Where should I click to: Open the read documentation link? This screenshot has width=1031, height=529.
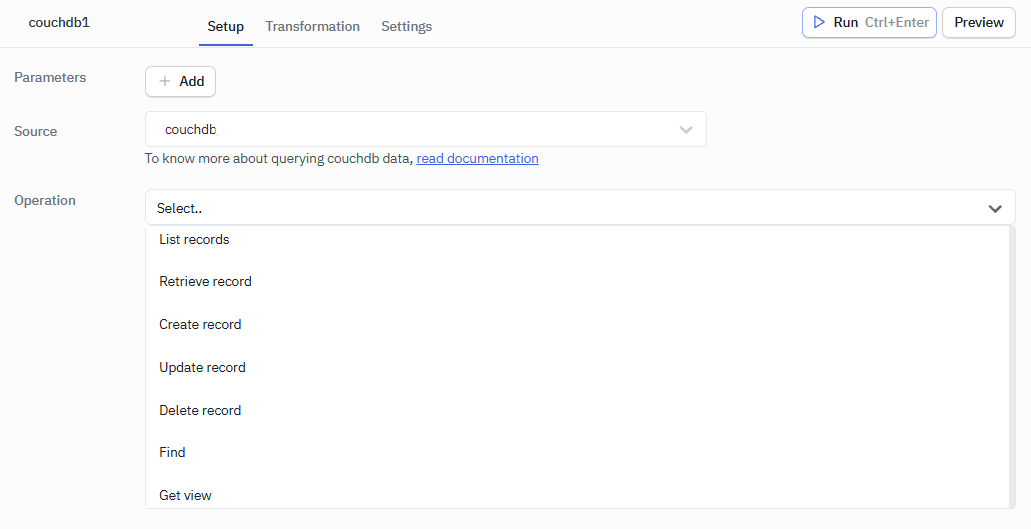(x=477, y=158)
